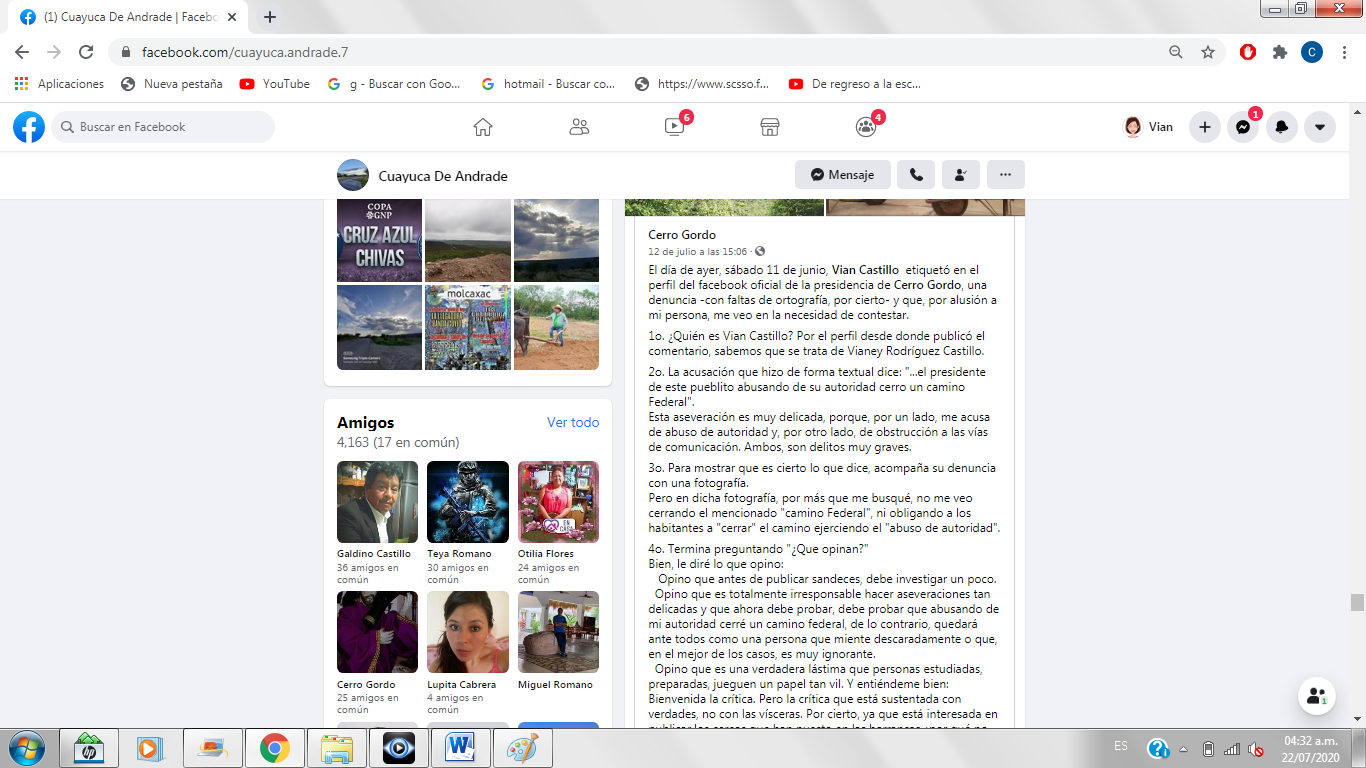This screenshot has height=768, width=1366.
Task: Open the Nueva pestaña bookmark
Action: [x=172, y=84]
